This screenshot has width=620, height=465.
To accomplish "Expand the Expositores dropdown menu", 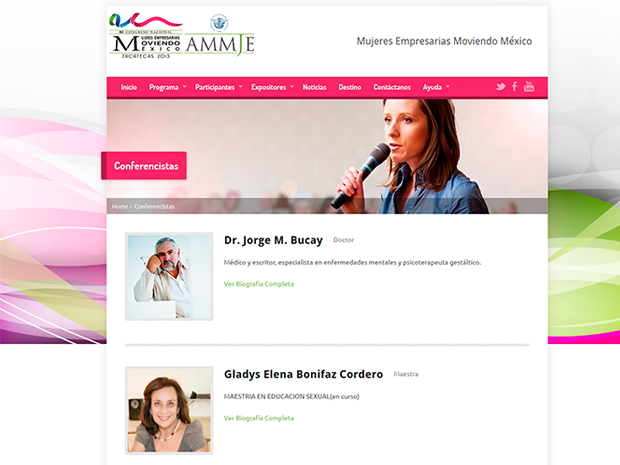I will click(x=272, y=87).
